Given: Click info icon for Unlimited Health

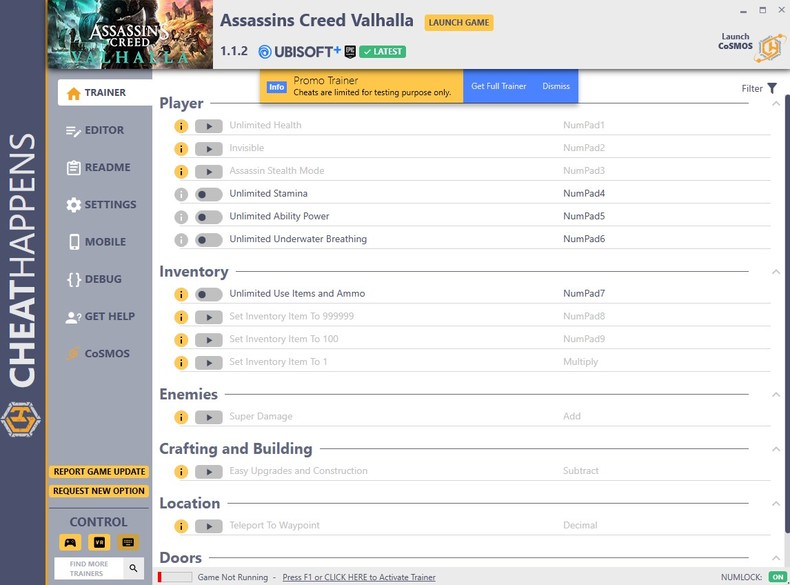Looking at the screenshot, I should coord(181,126).
